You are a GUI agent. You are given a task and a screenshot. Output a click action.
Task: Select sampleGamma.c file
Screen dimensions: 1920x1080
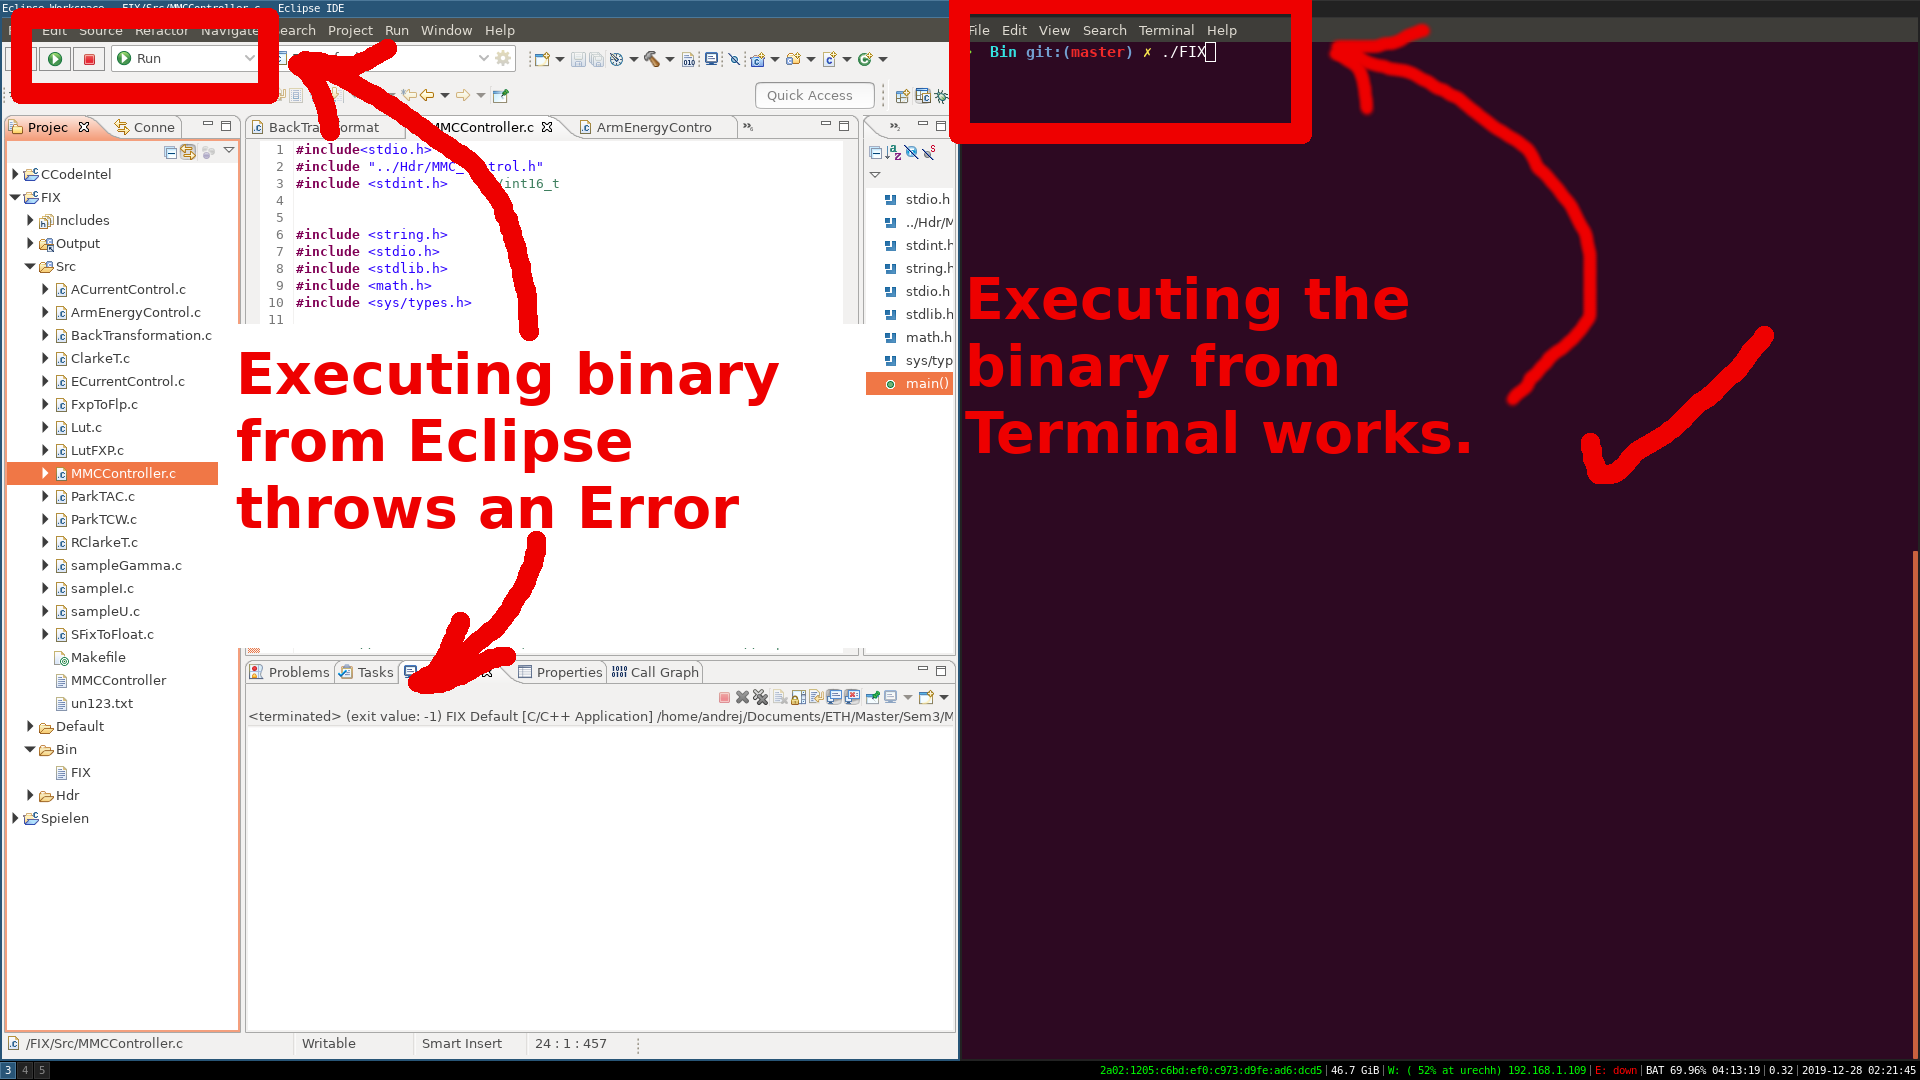pos(126,565)
